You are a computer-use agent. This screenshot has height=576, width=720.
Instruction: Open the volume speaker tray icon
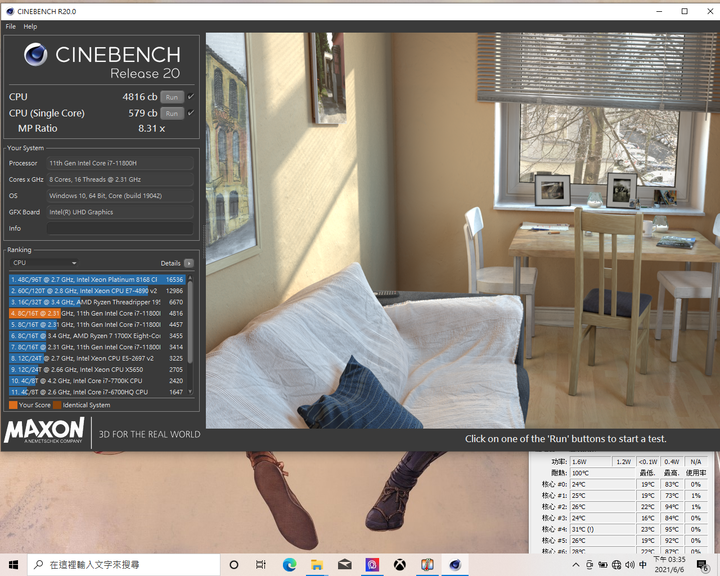click(x=630, y=565)
